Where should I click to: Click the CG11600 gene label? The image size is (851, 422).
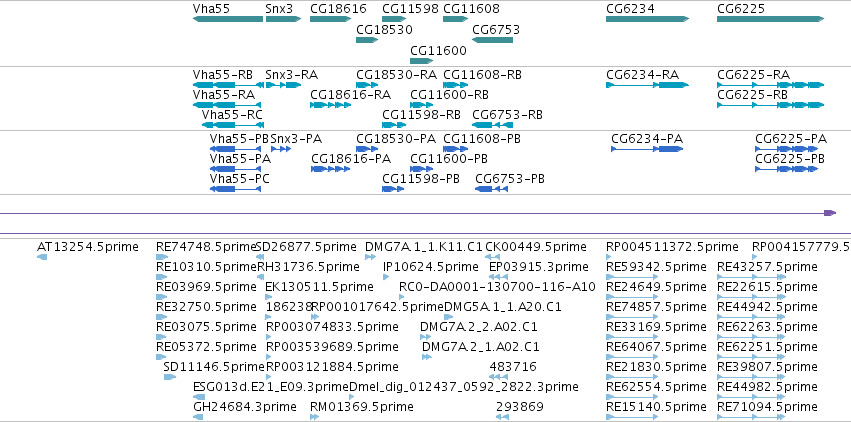click(x=438, y=51)
